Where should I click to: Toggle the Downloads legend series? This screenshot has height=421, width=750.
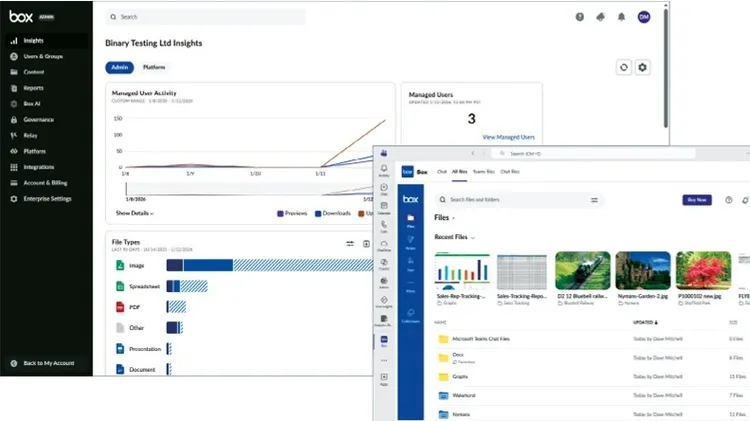[x=335, y=213]
